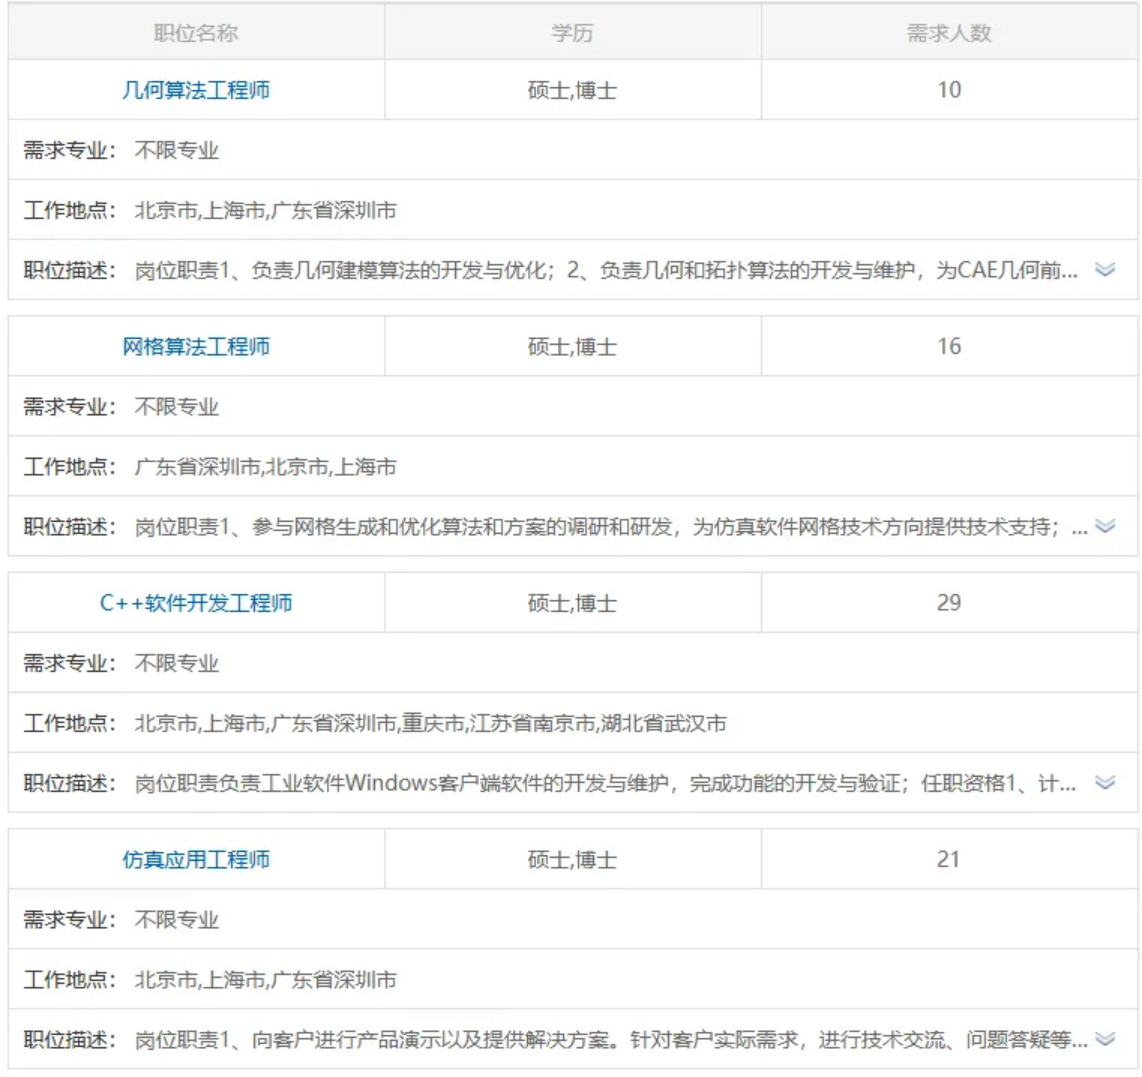Open the 几何算法工程师 job link
Viewport: 1142px width, 1077px height.
click(x=196, y=90)
